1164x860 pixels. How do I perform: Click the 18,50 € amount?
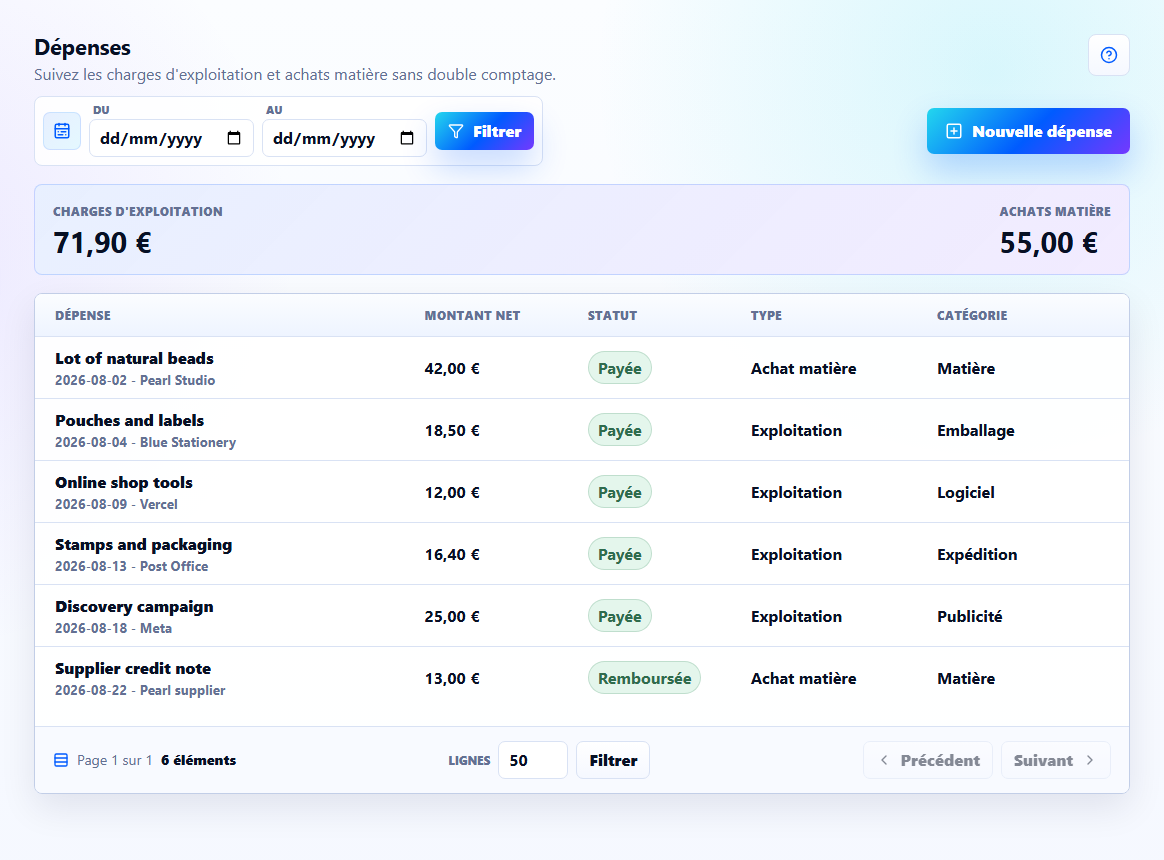pyautogui.click(x=452, y=431)
